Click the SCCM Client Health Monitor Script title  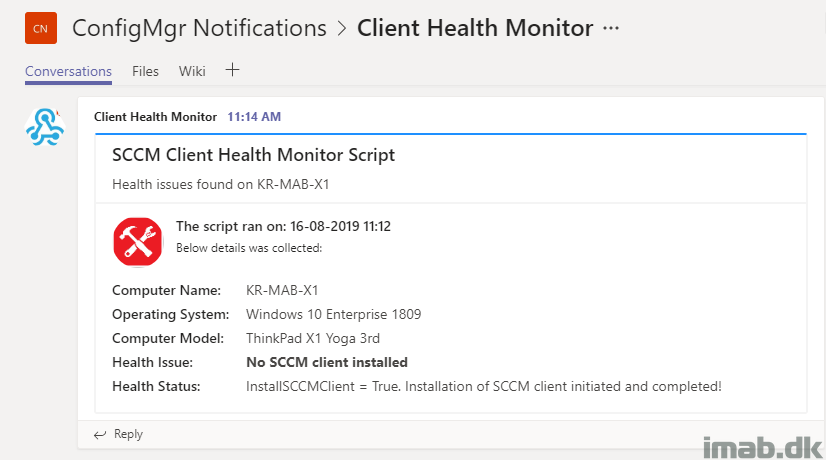click(x=253, y=155)
